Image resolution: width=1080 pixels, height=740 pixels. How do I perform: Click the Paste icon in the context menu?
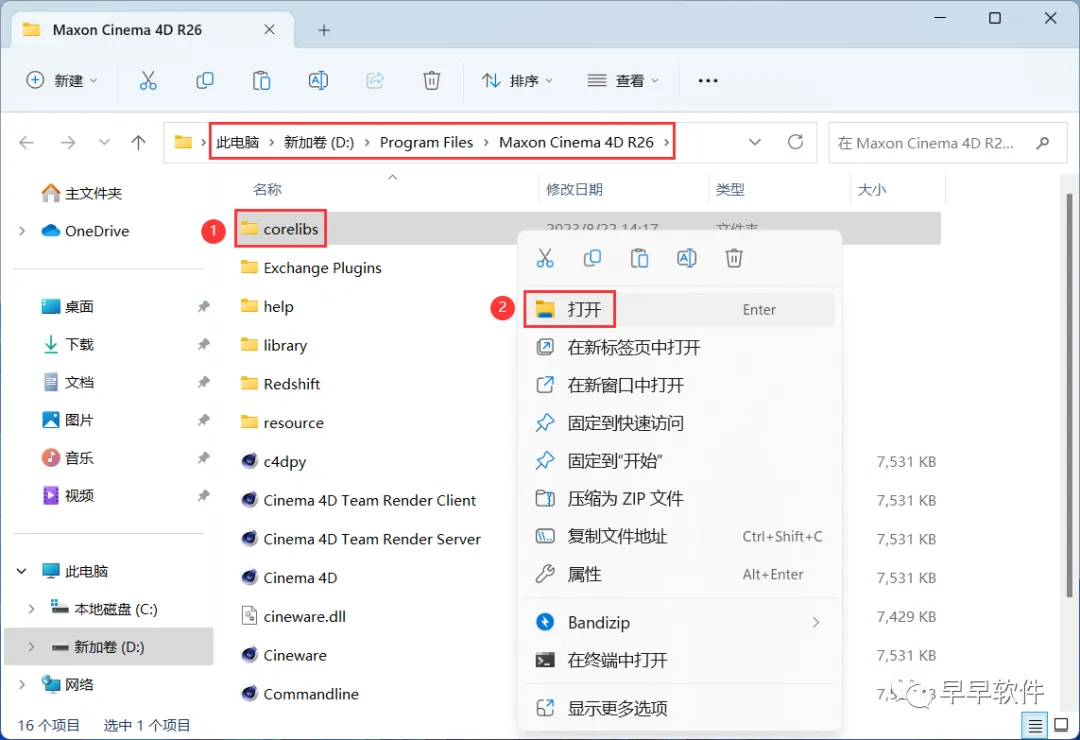point(639,258)
